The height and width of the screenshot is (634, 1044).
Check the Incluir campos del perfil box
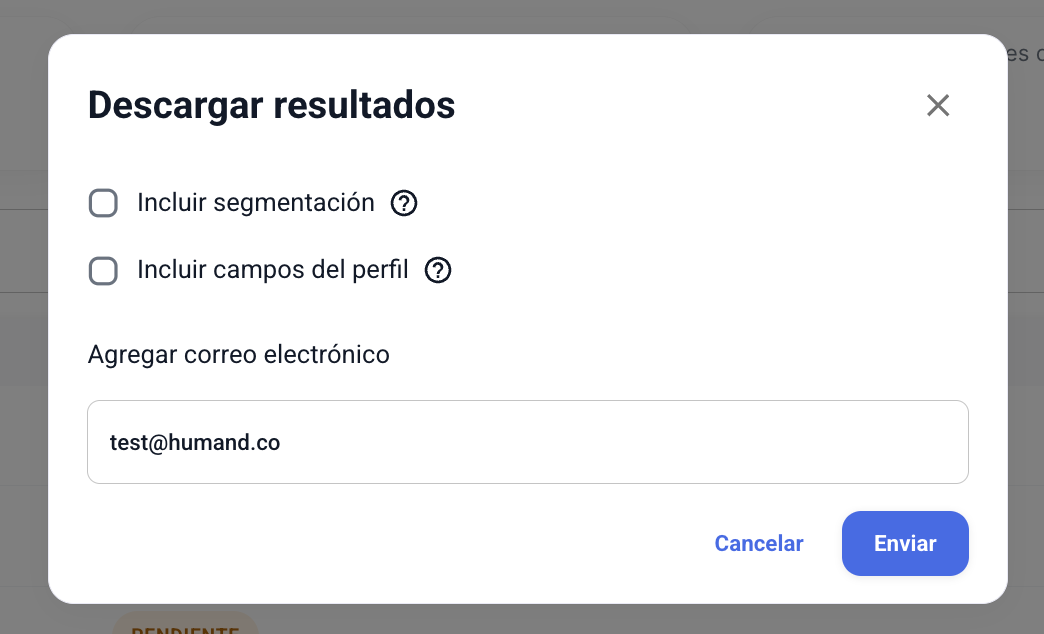pyautogui.click(x=103, y=271)
